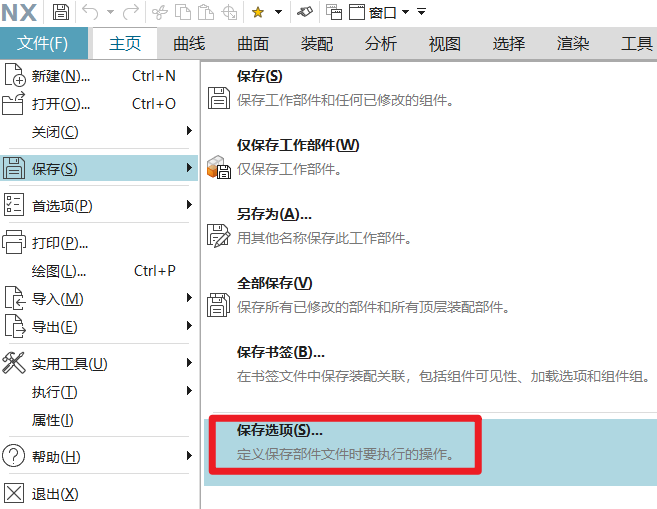This screenshot has width=657, height=509.
Task: Click the 另存为 pencil disk icon
Action: (218, 235)
